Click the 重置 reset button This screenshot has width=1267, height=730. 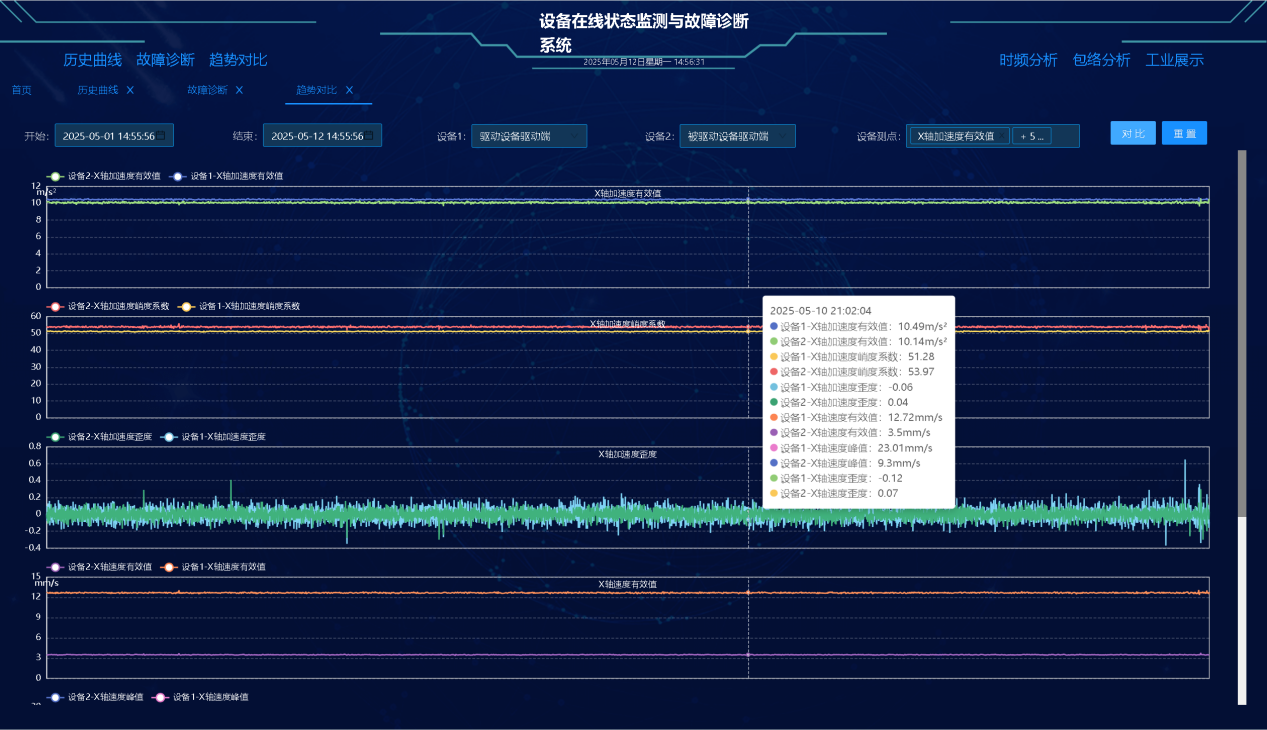coord(1184,132)
